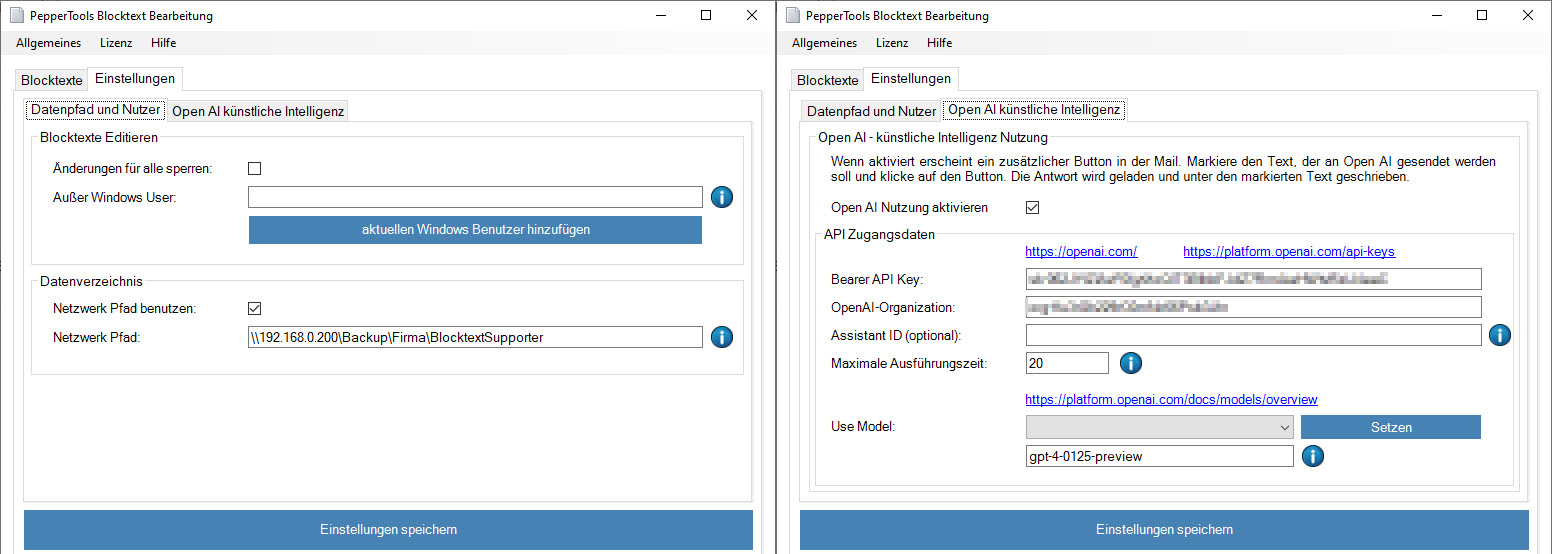Open Hilfe menu in left window
Screen dimensions: 1552x554
(x=164, y=43)
